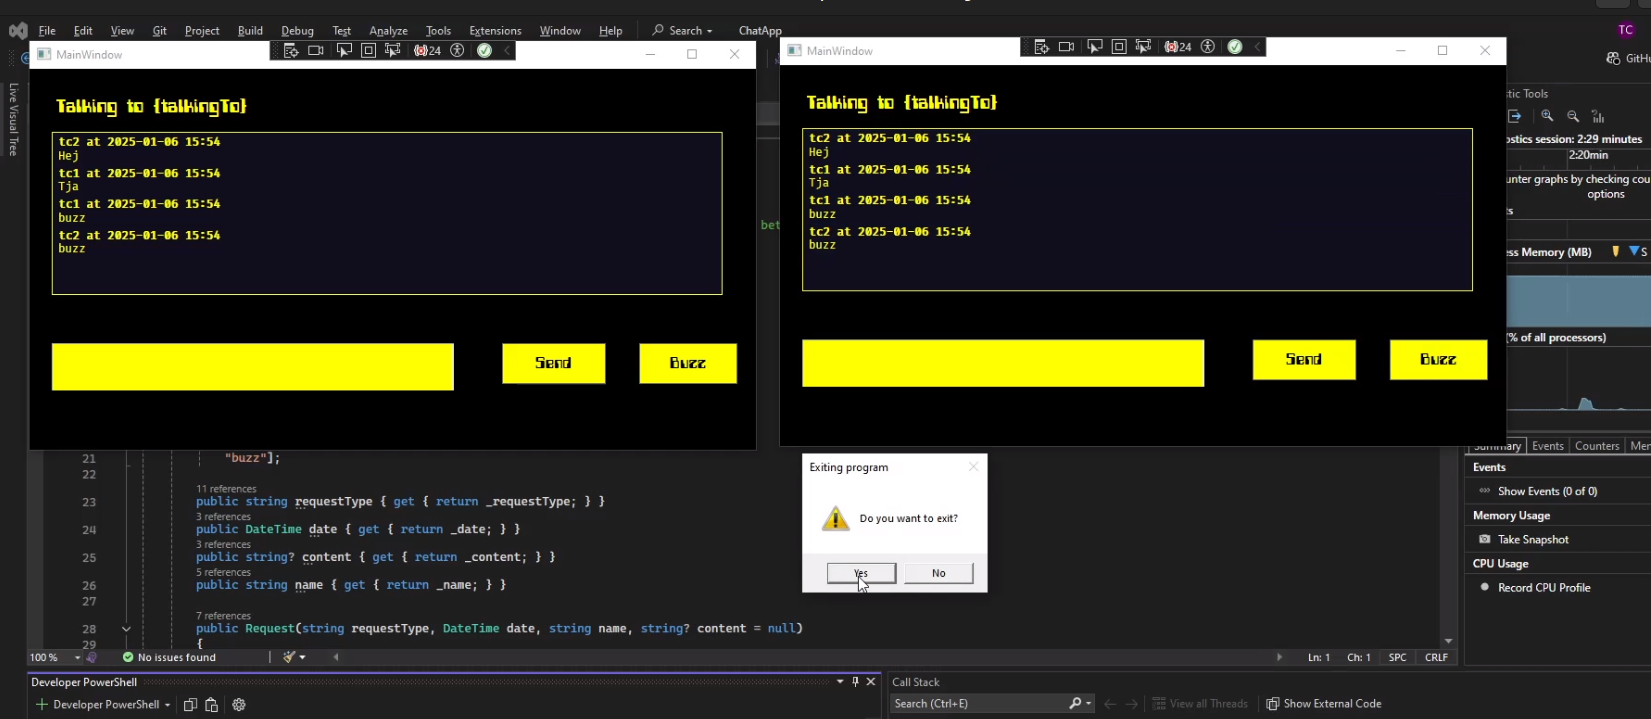Screen dimensions: 1651x719
Task: Click the paste icon in Developer PowerShell
Action: click(212, 705)
